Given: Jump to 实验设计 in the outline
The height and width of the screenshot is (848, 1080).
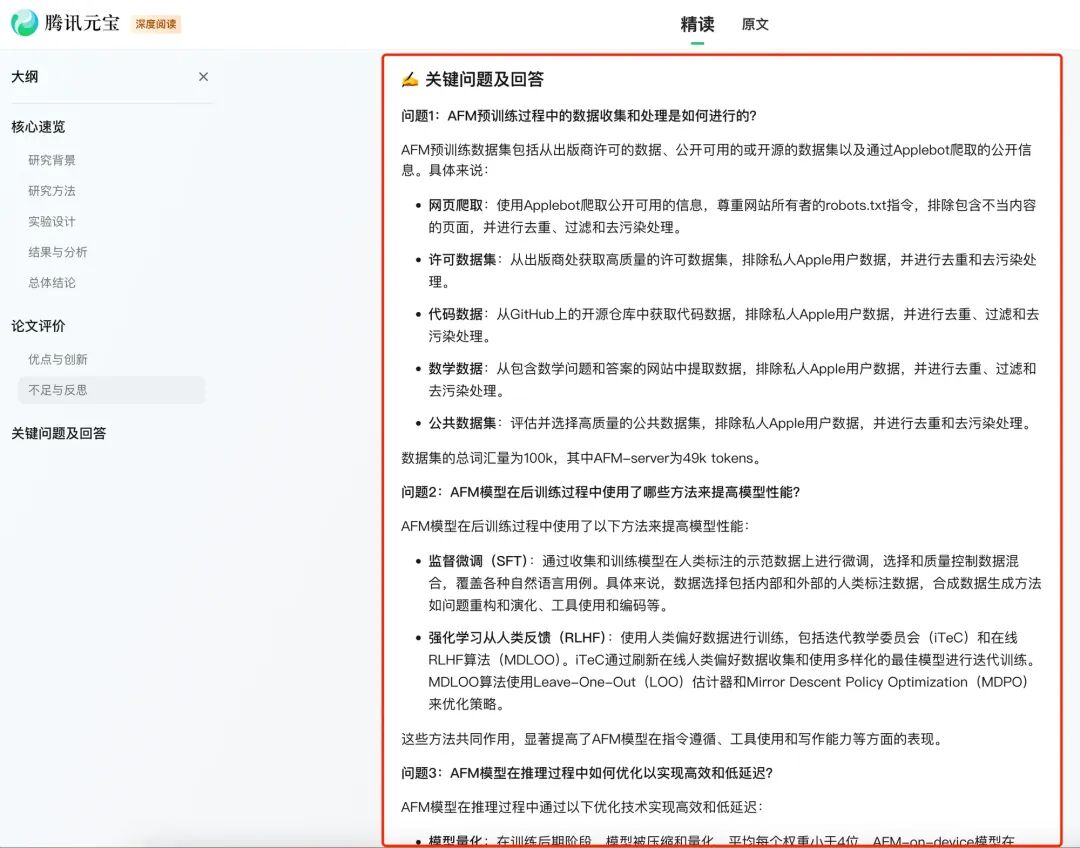Looking at the screenshot, I should [52, 221].
